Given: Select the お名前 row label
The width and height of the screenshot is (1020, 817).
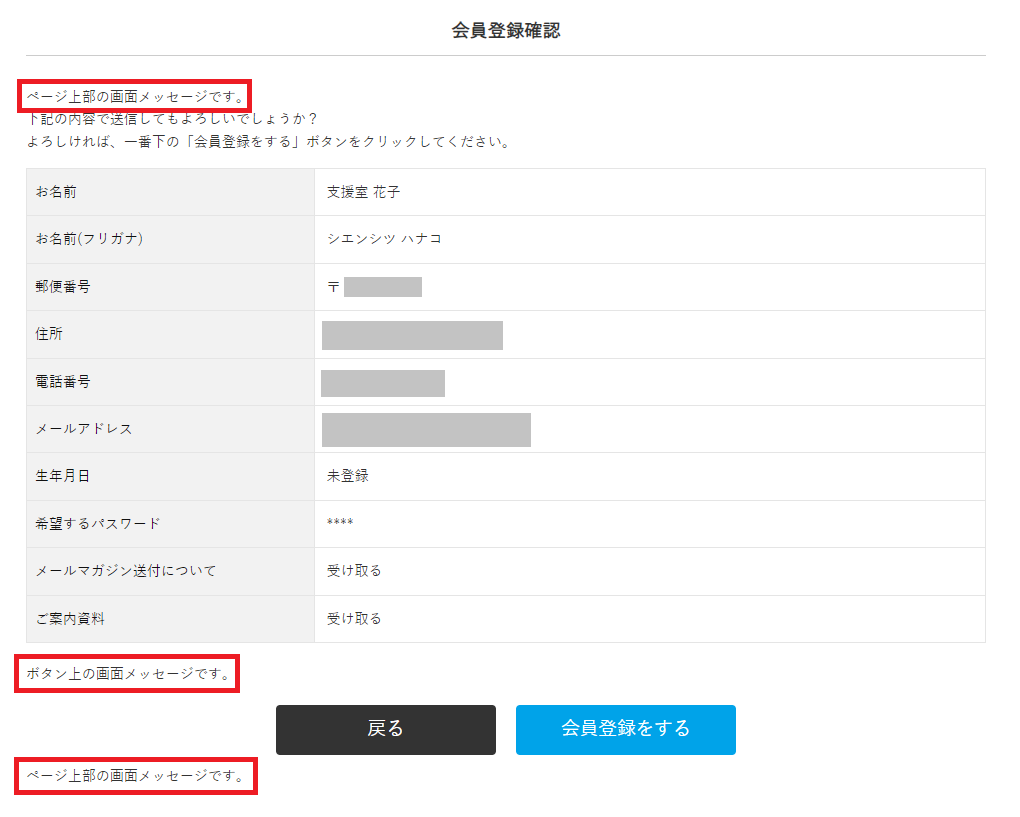Looking at the screenshot, I should point(56,191).
